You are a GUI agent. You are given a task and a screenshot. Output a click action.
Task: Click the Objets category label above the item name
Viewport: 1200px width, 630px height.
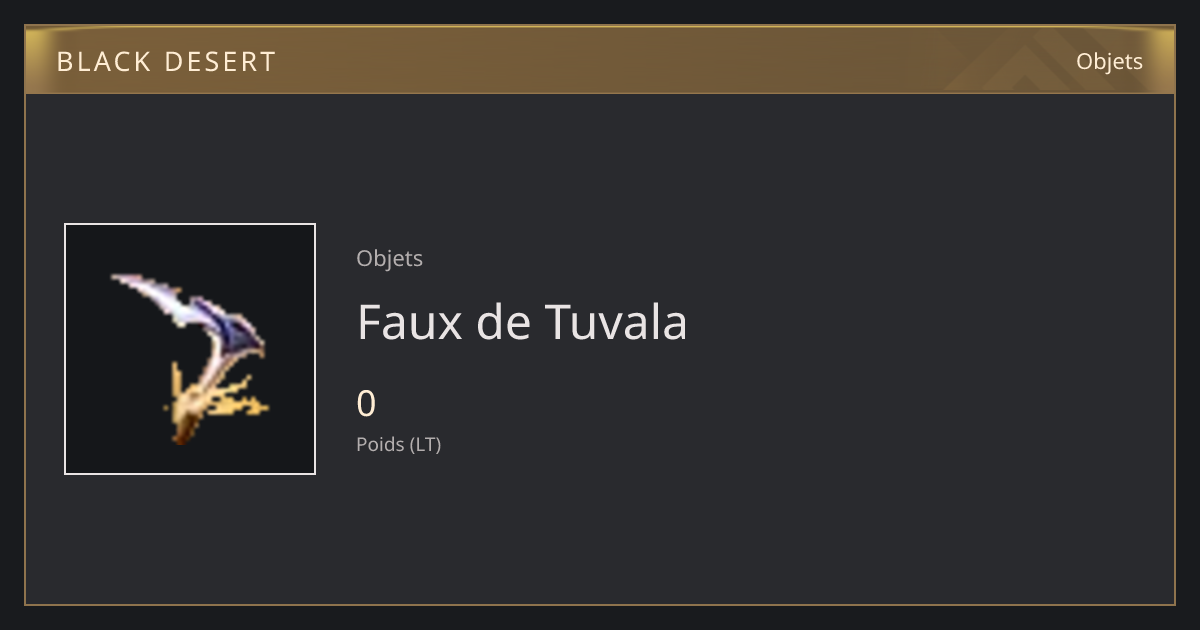389,258
